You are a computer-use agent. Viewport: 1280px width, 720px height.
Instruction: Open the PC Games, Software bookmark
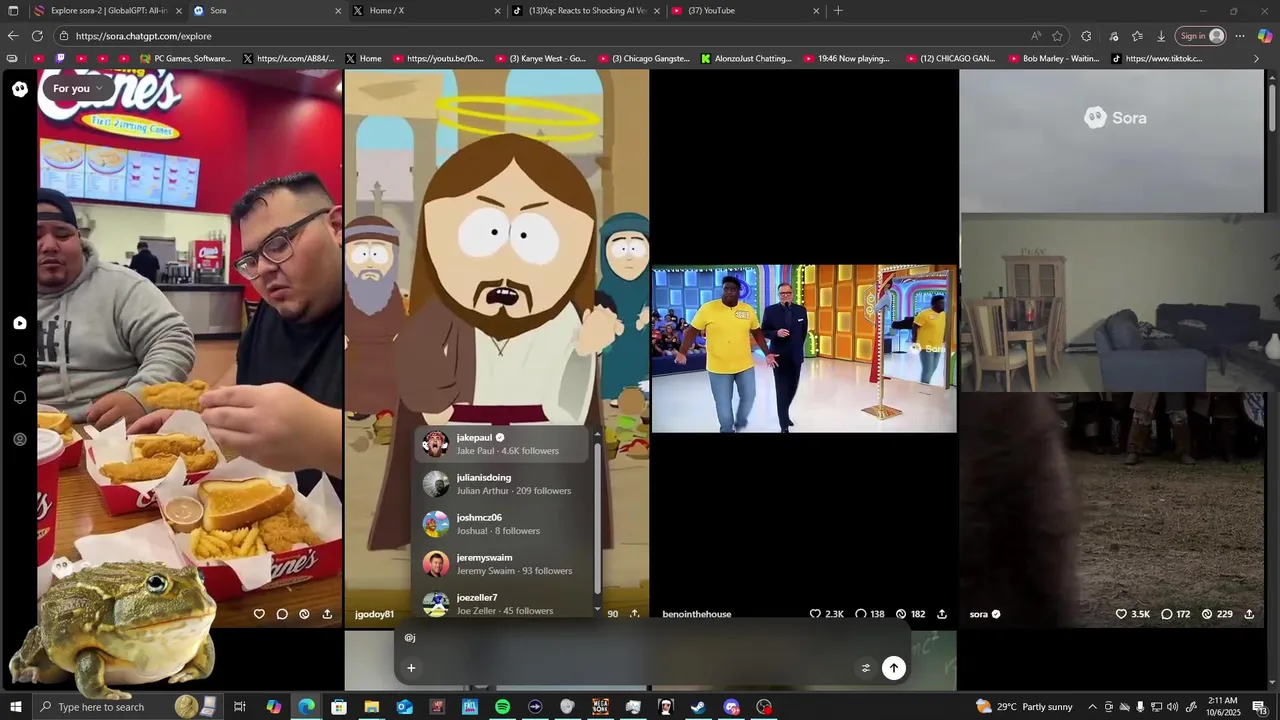(185, 59)
